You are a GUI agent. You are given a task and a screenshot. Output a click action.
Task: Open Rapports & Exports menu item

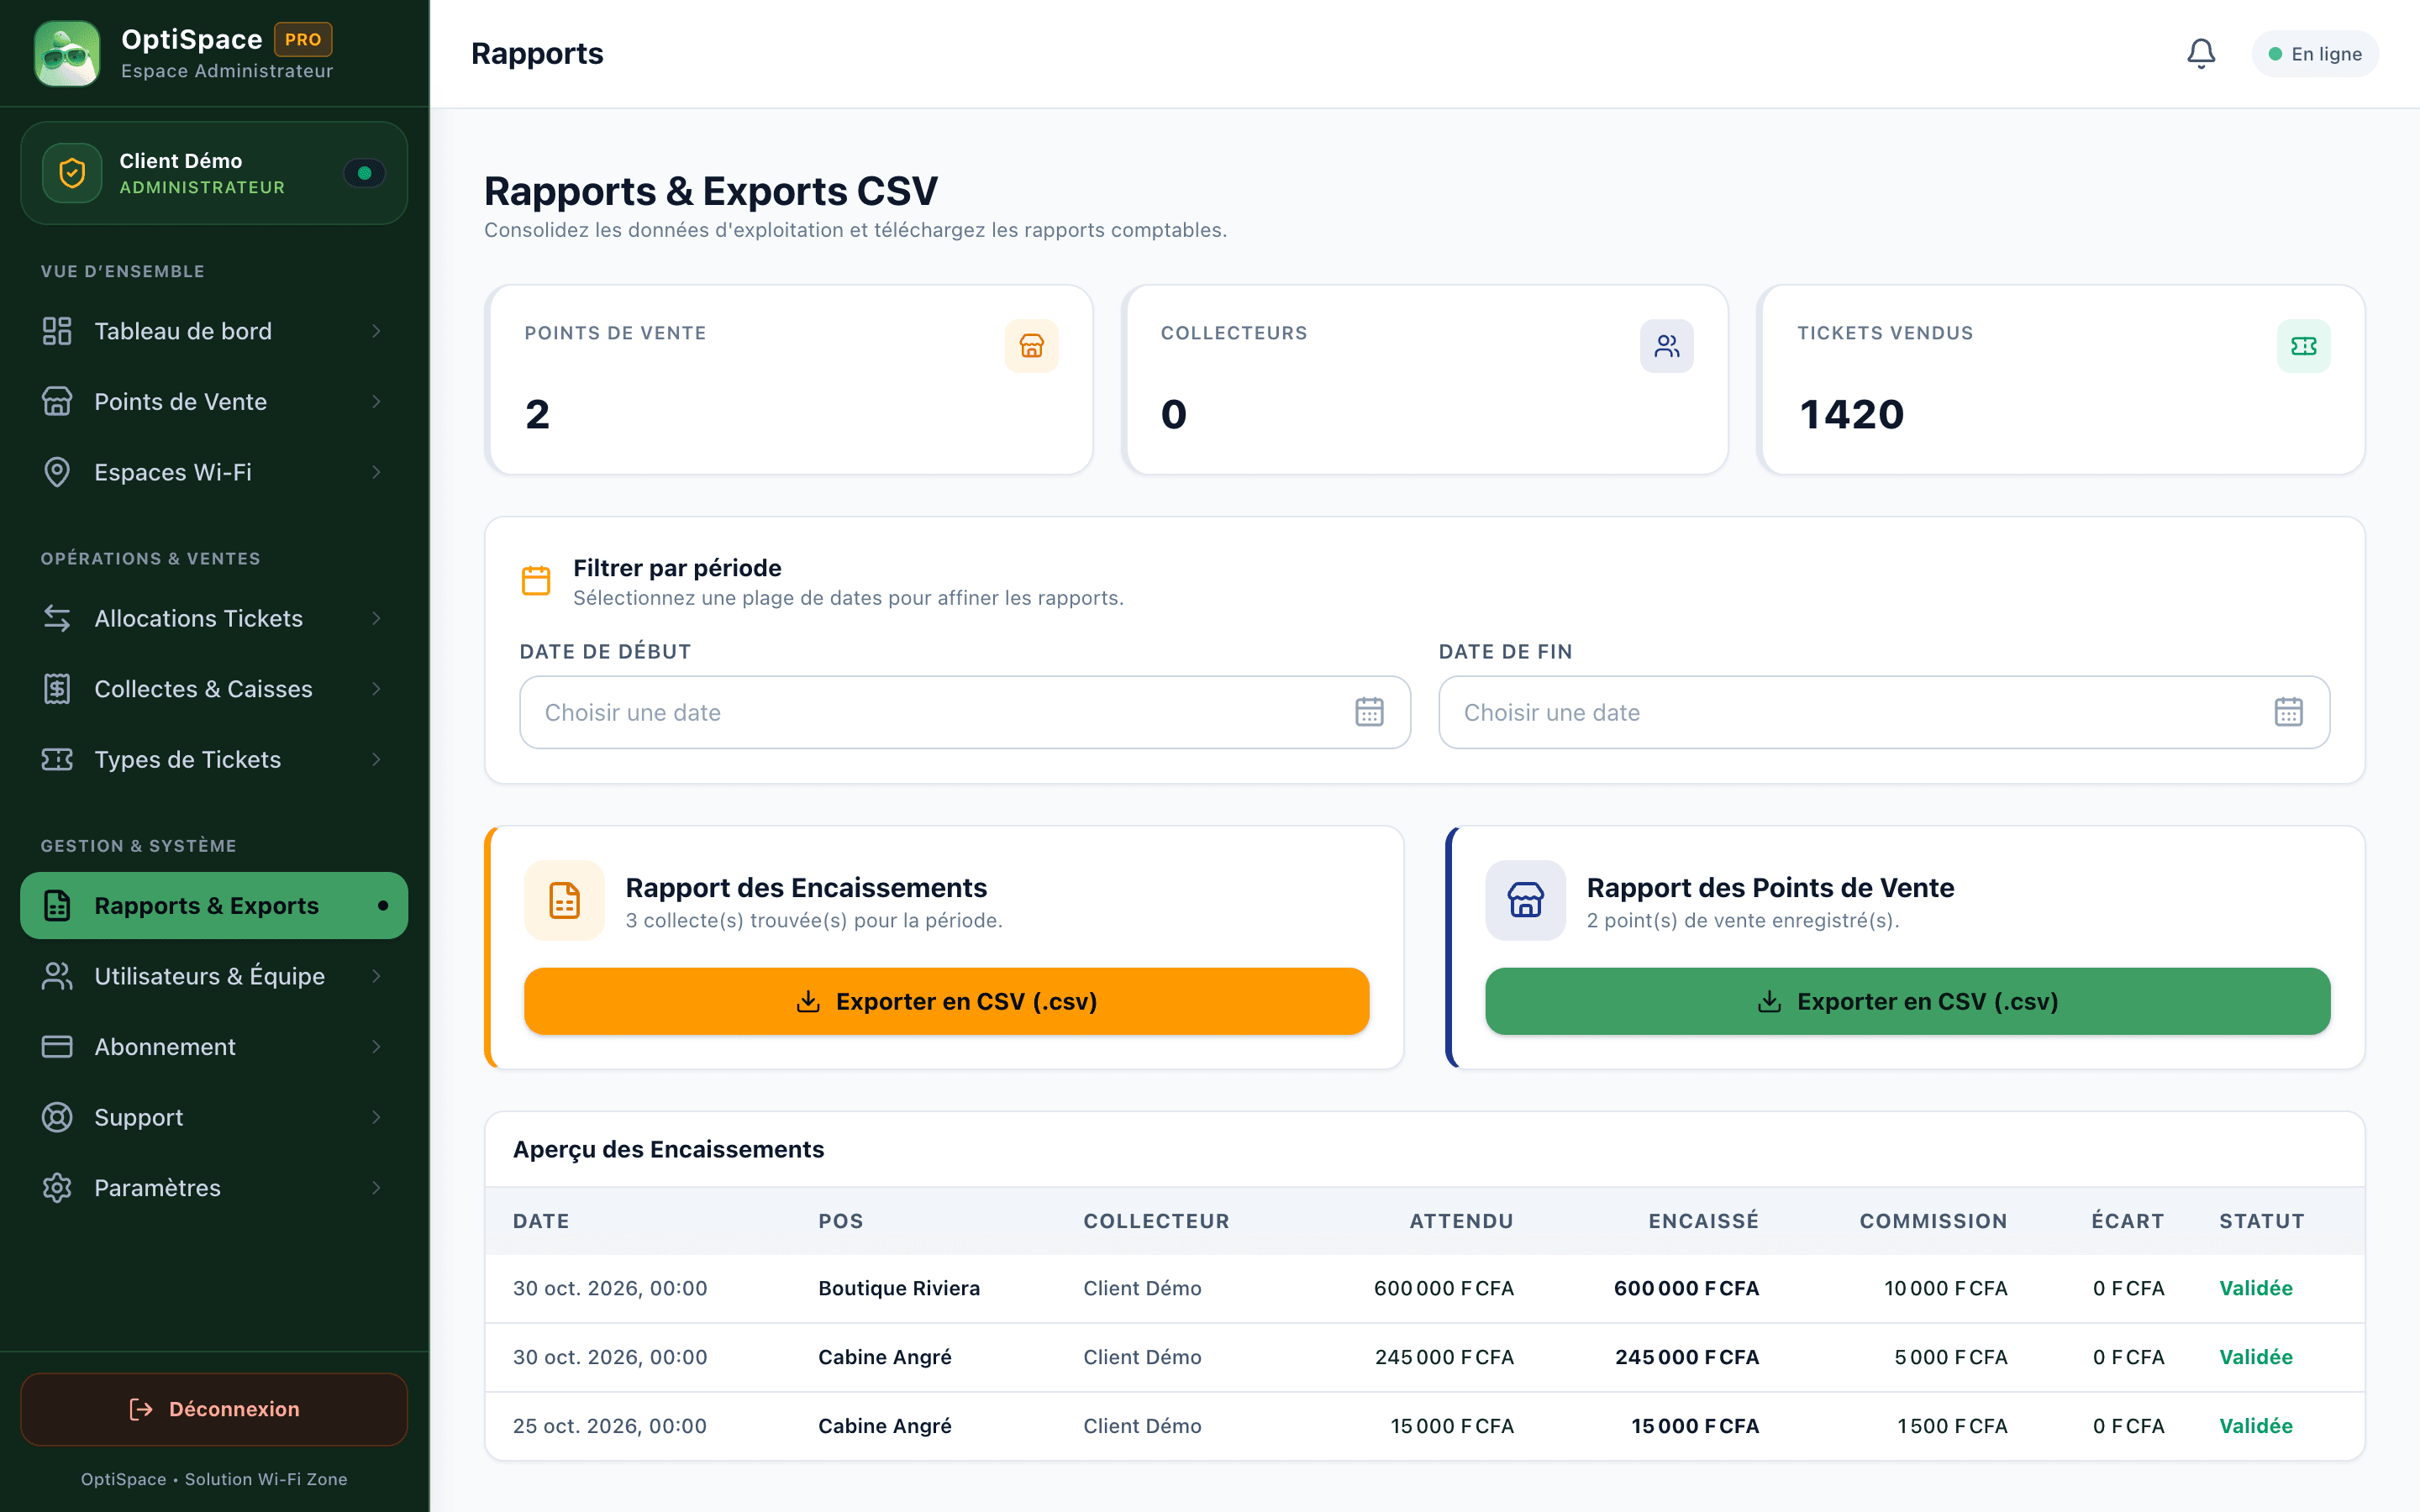pyautogui.click(x=214, y=906)
